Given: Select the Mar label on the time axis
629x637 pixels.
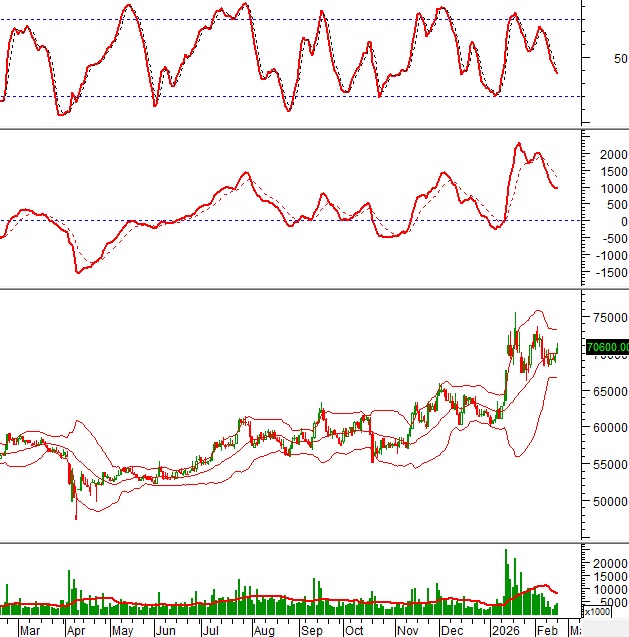Looking at the screenshot, I should (x=30, y=630).
